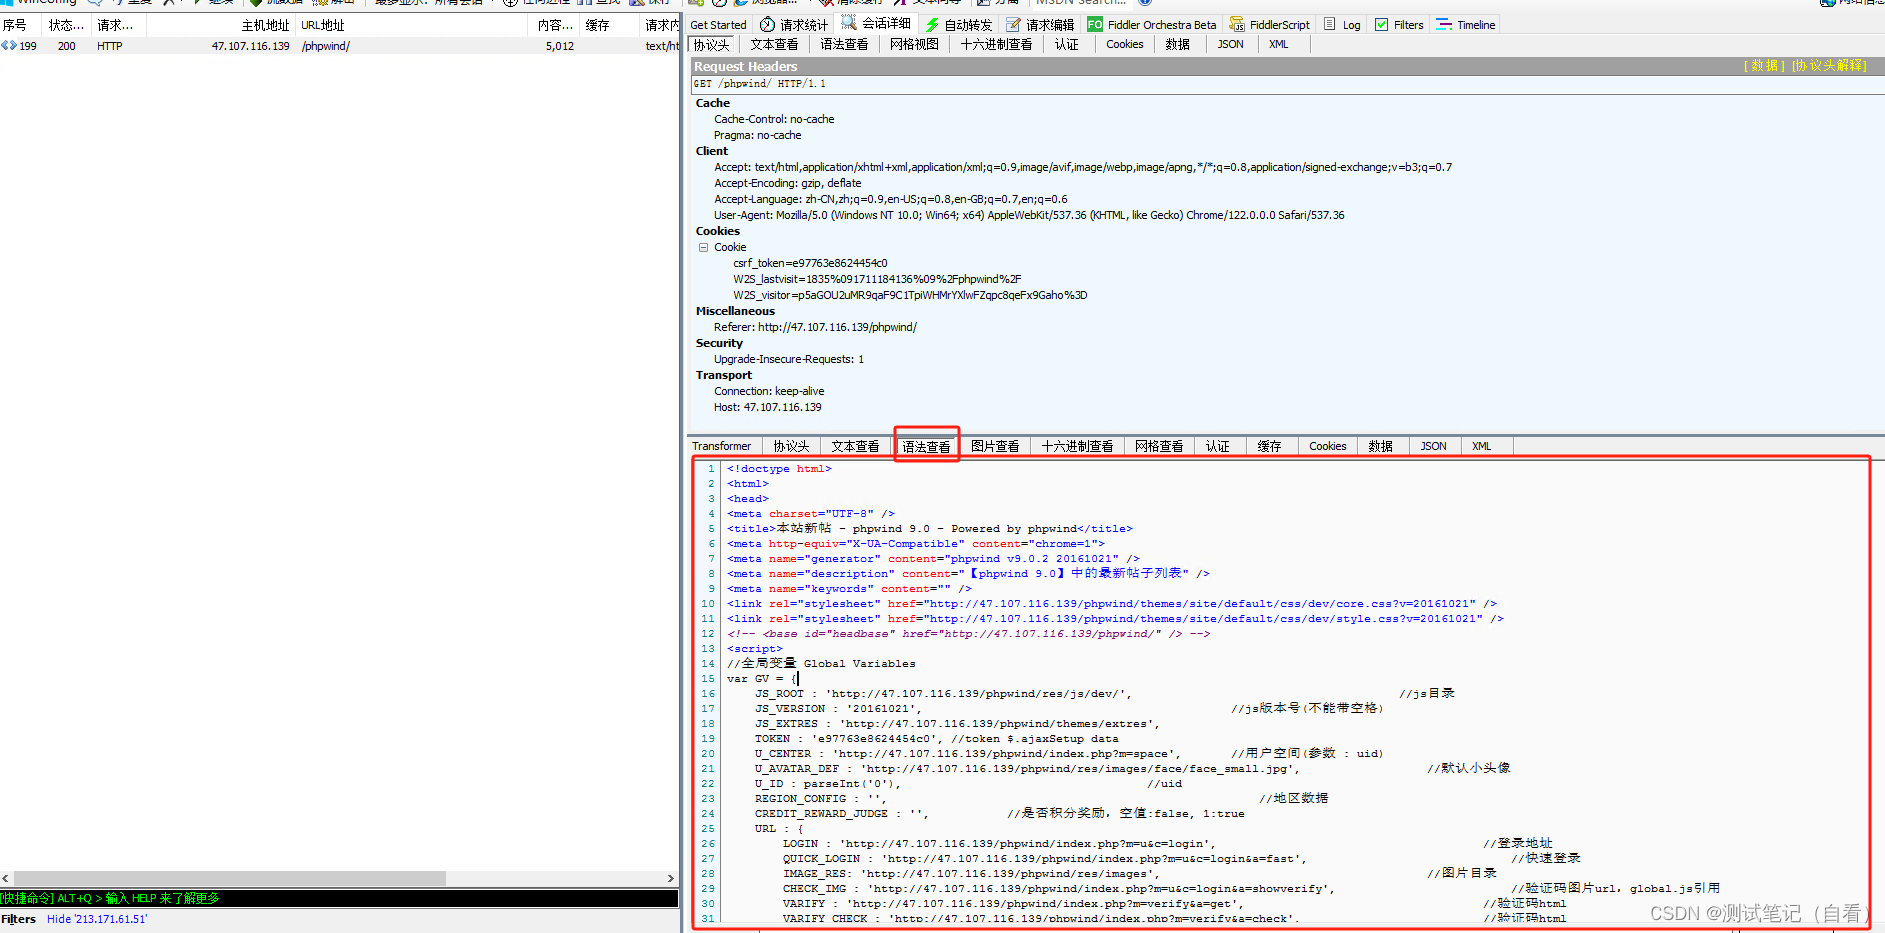Sort sessions by 状态 status column header
Viewport: 1885px width, 933px height.
pyautogui.click(x=66, y=25)
